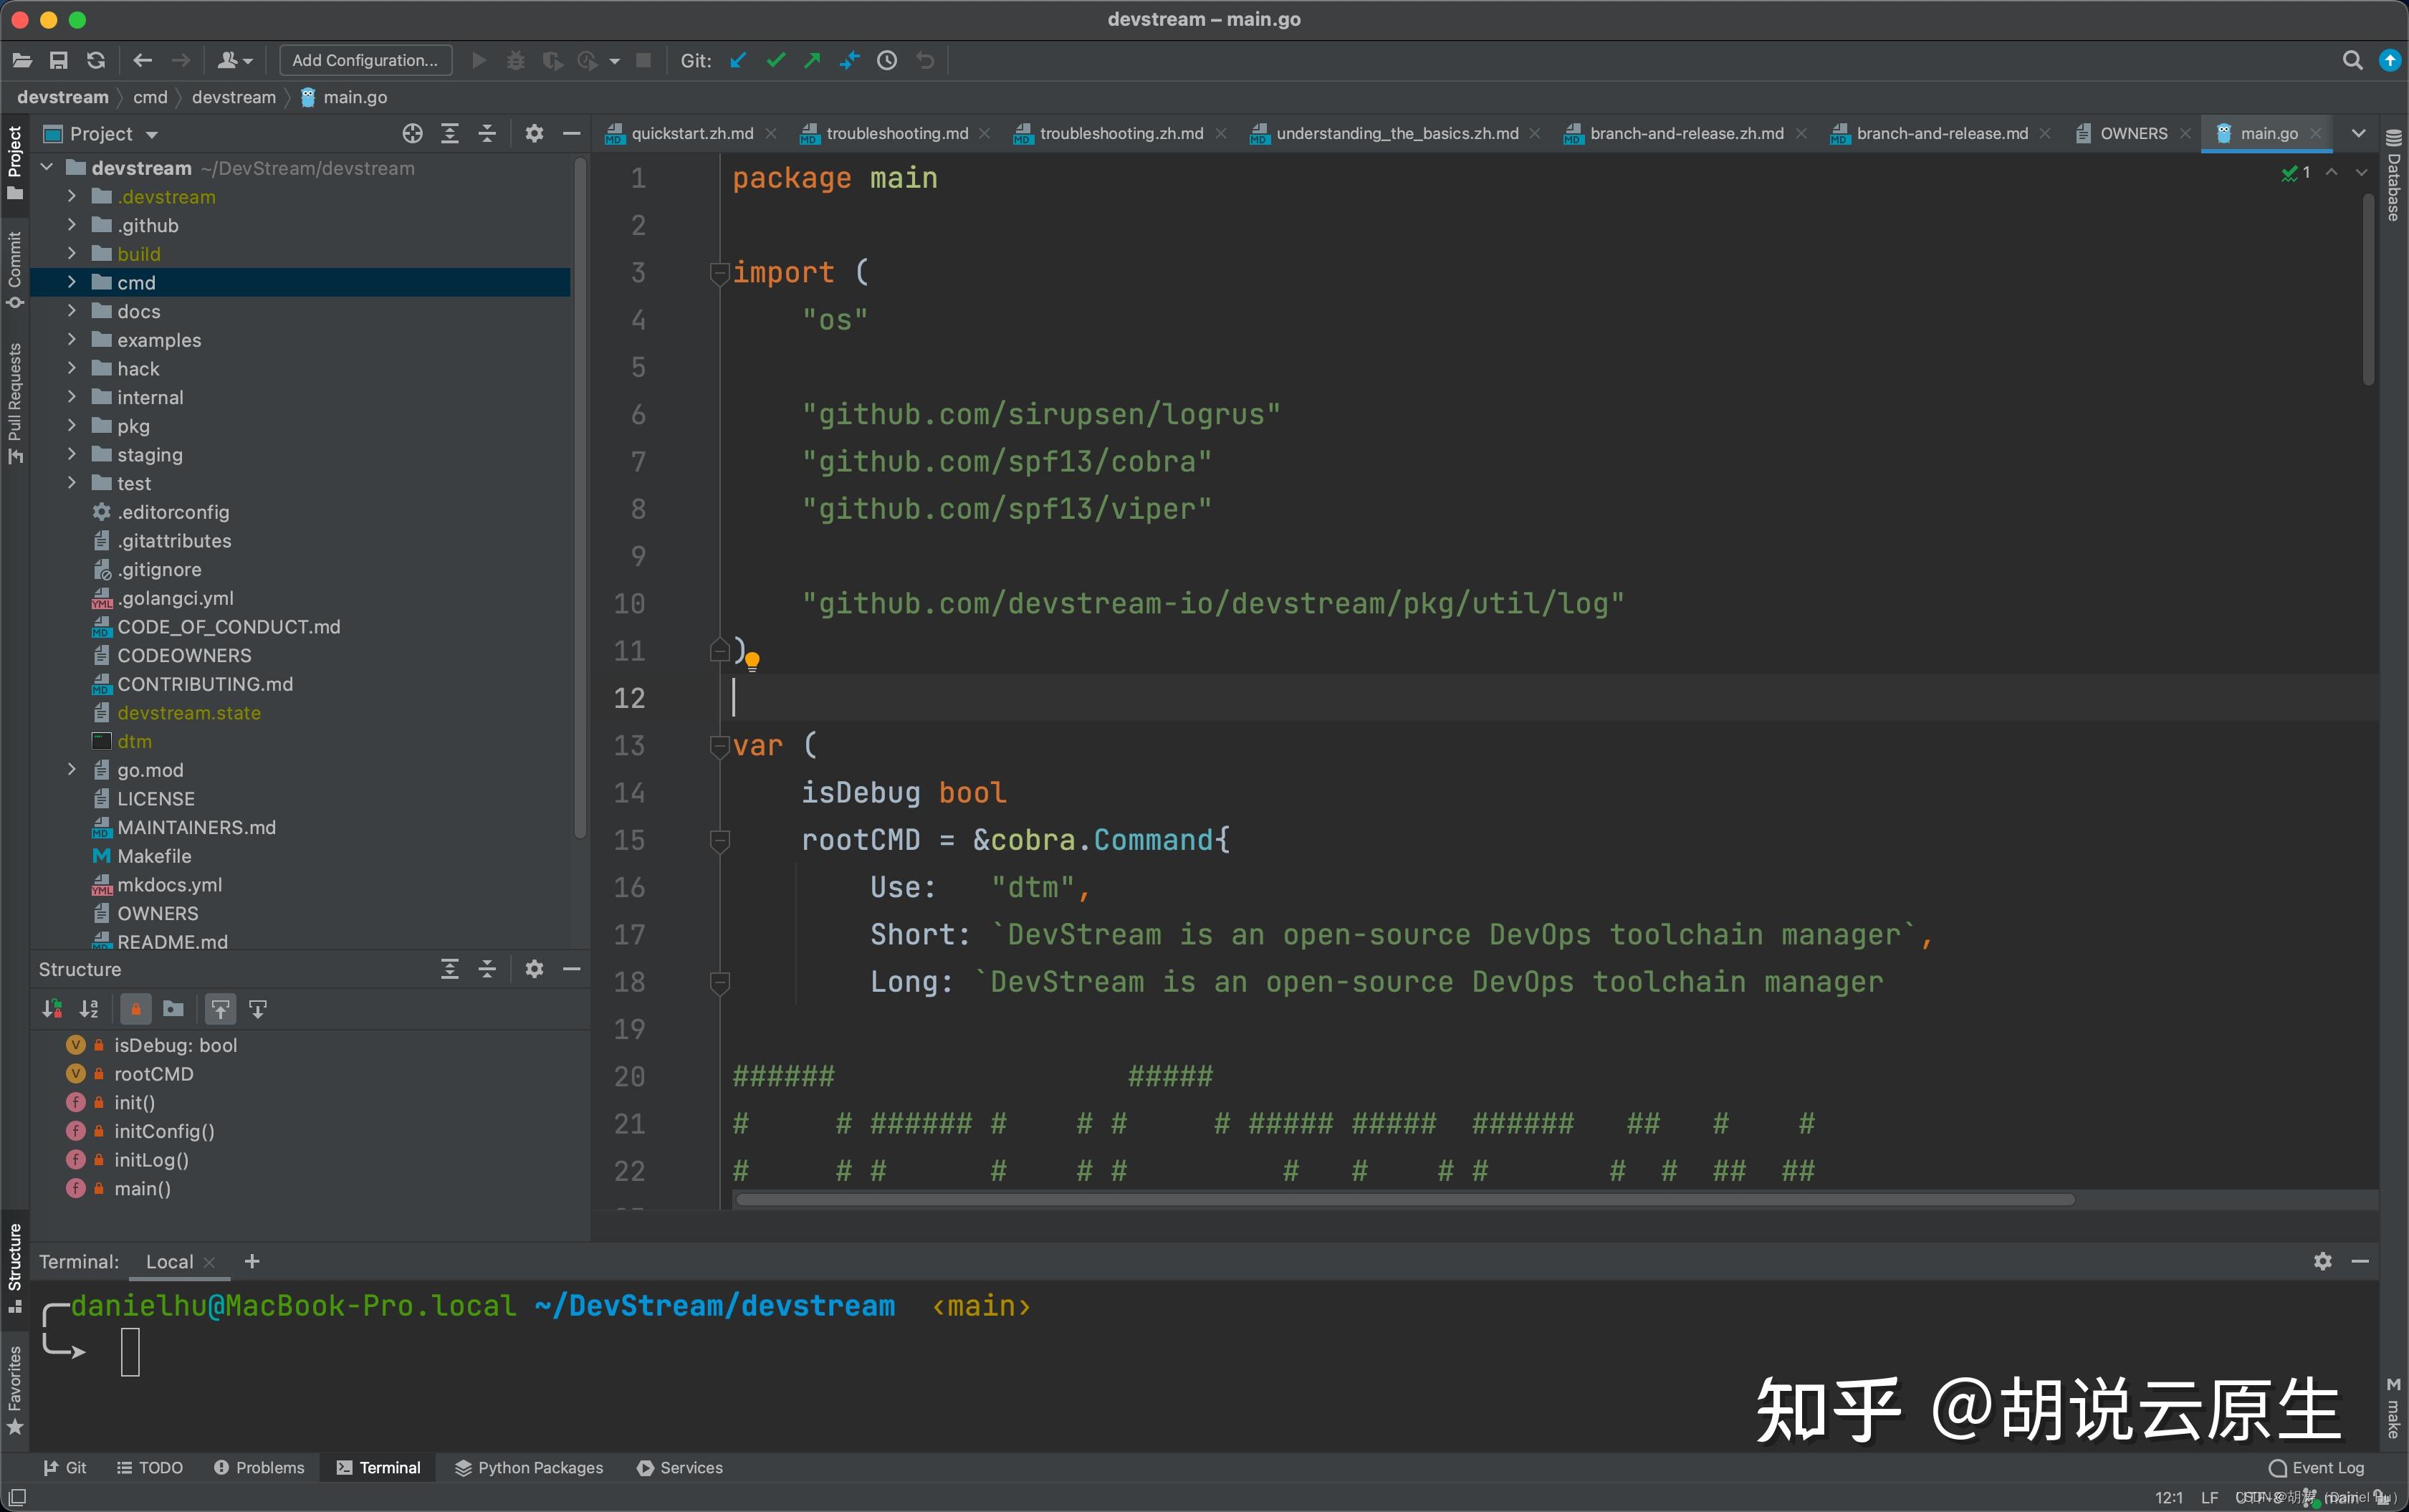Click the Add Configuration button
Screen dimensions: 2409x1512
tap(365, 60)
